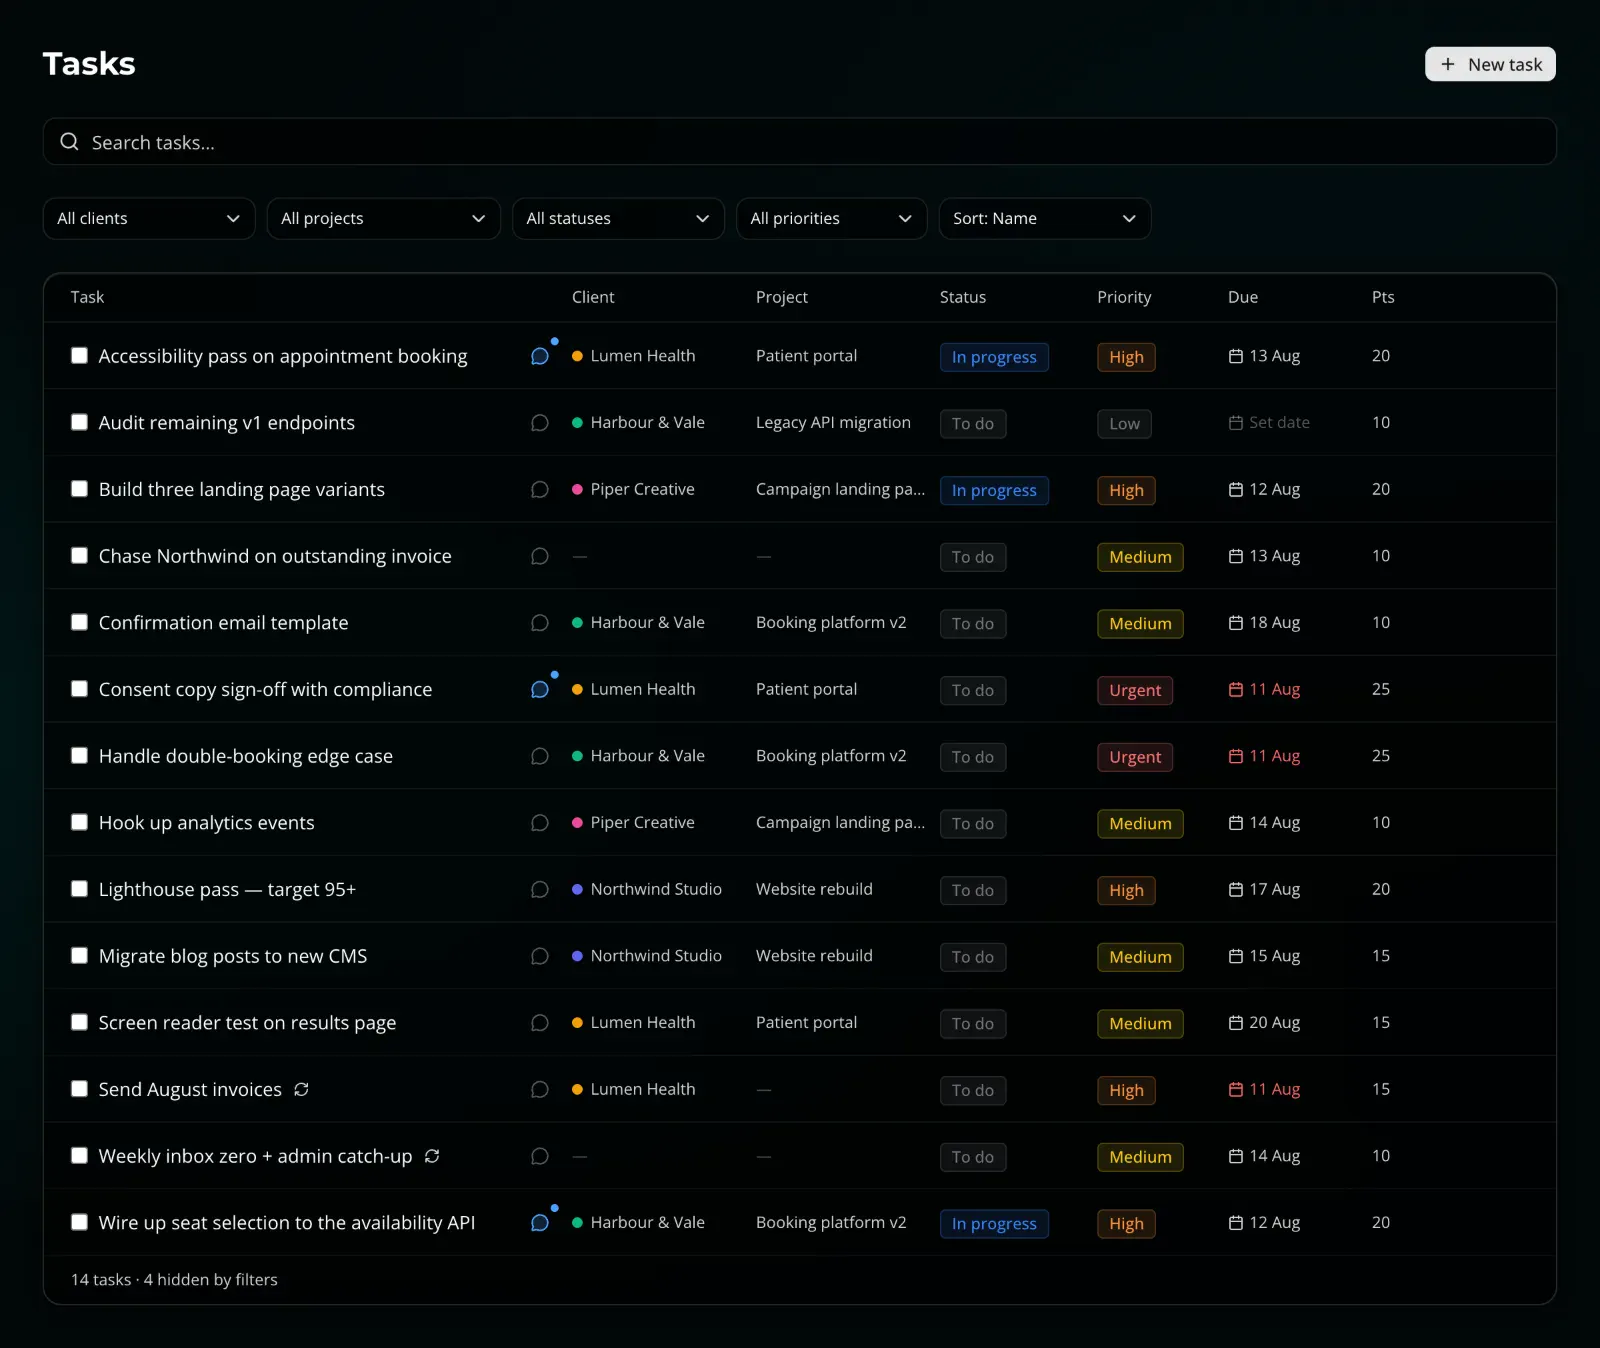Check Accessibility pass on appointment booking
The height and width of the screenshot is (1348, 1600).
(x=79, y=355)
